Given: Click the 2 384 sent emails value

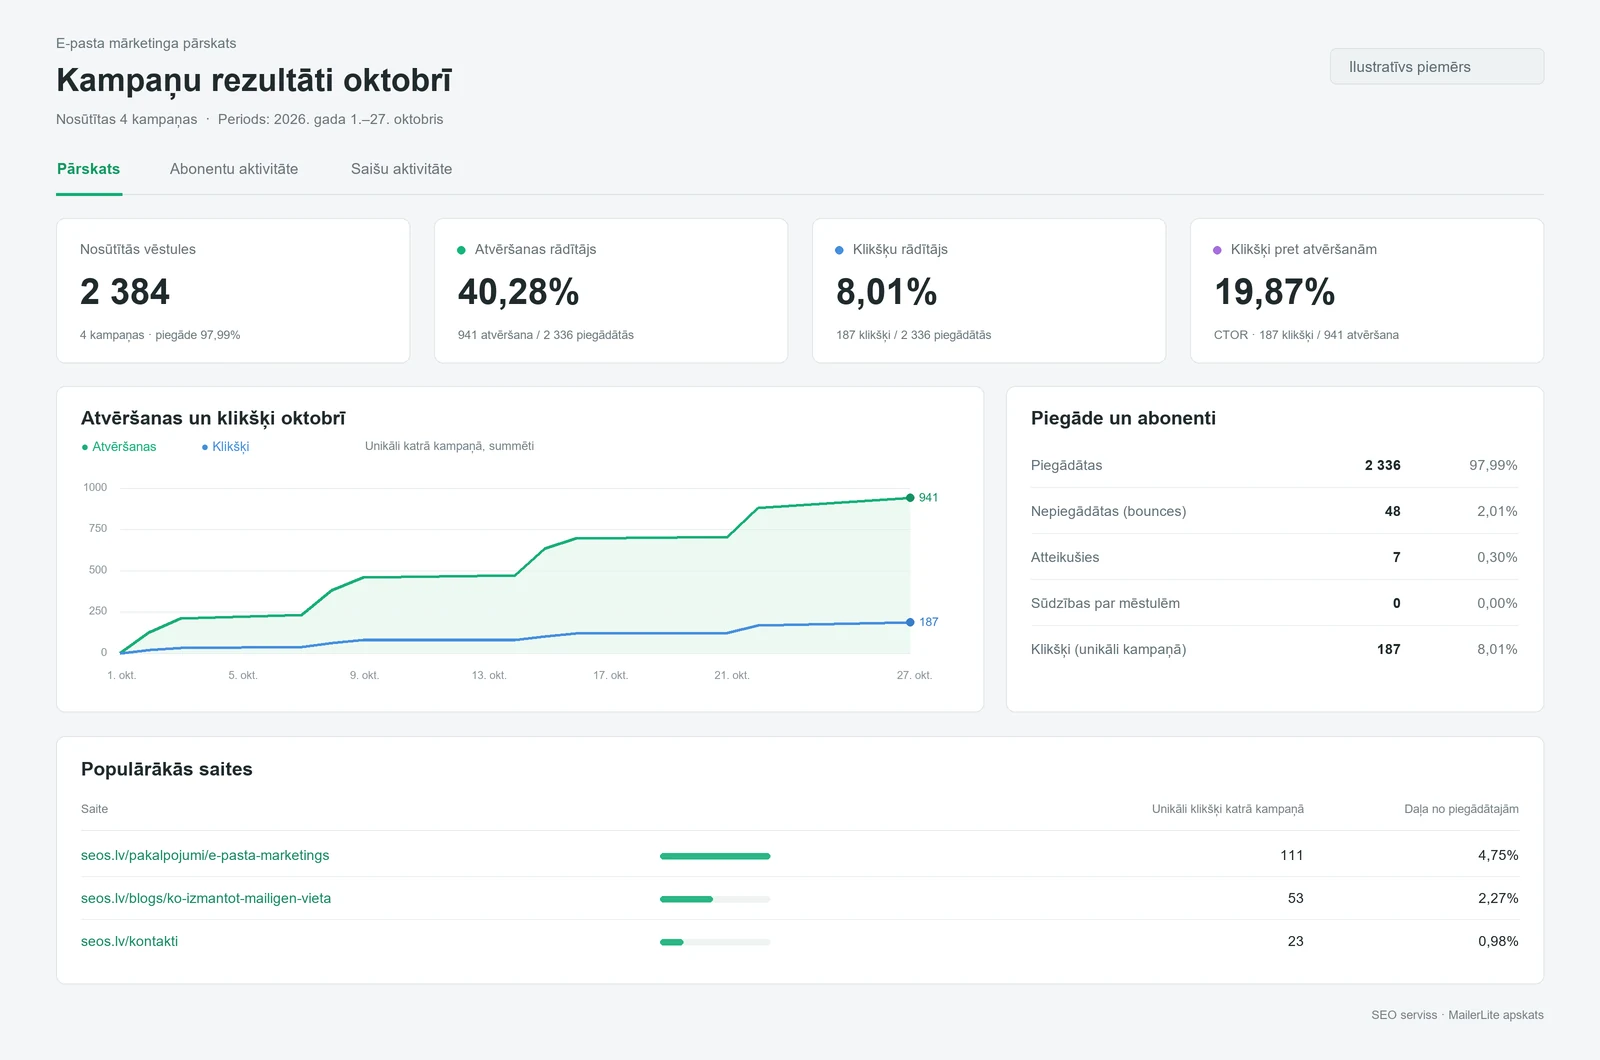Looking at the screenshot, I should point(125,292).
